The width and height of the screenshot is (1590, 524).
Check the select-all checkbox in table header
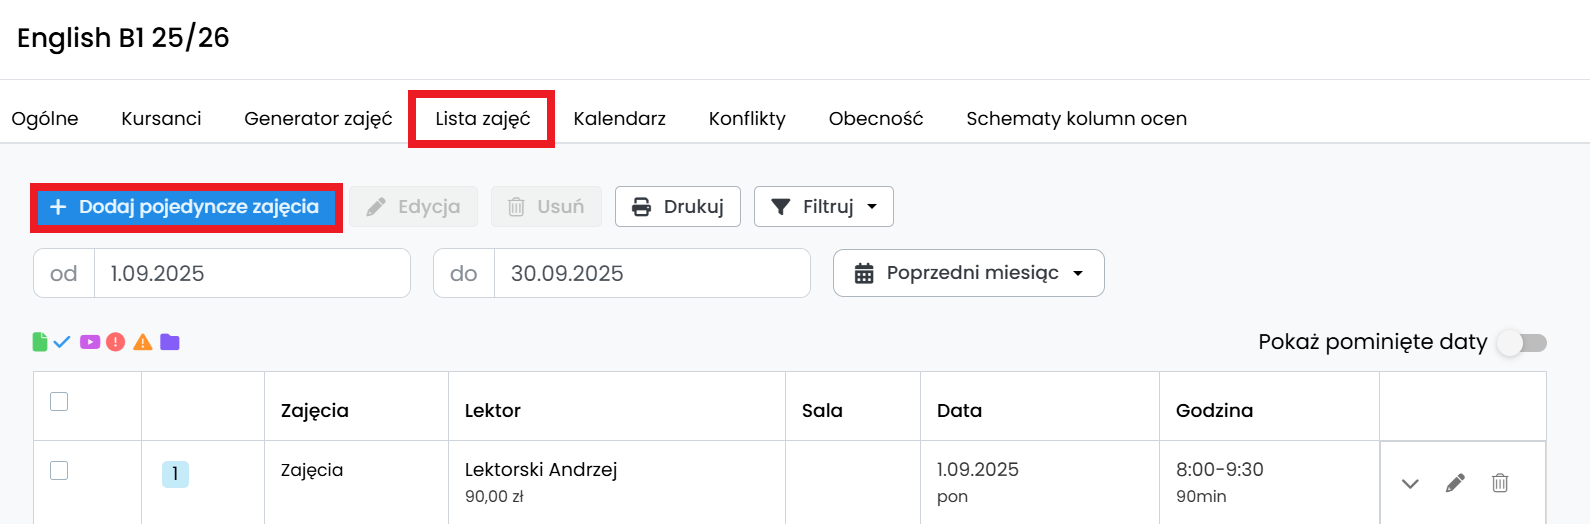pyautogui.click(x=59, y=401)
